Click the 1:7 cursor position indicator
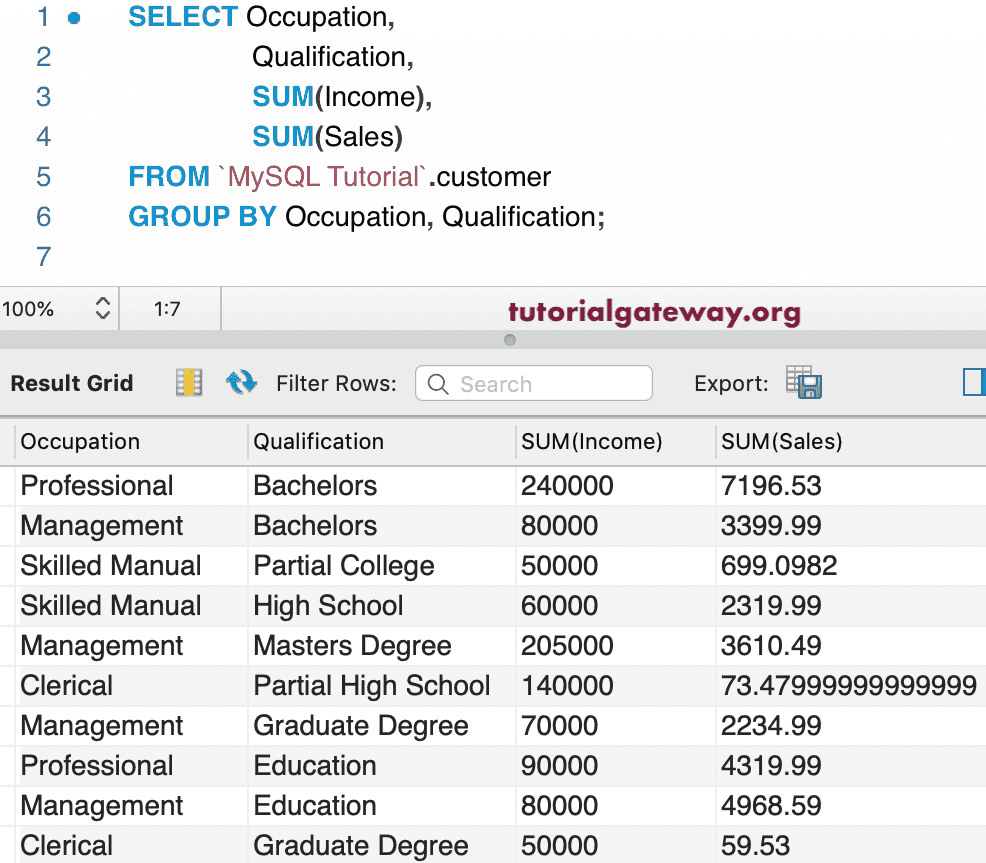Viewport: 986px width, 863px height. click(170, 309)
